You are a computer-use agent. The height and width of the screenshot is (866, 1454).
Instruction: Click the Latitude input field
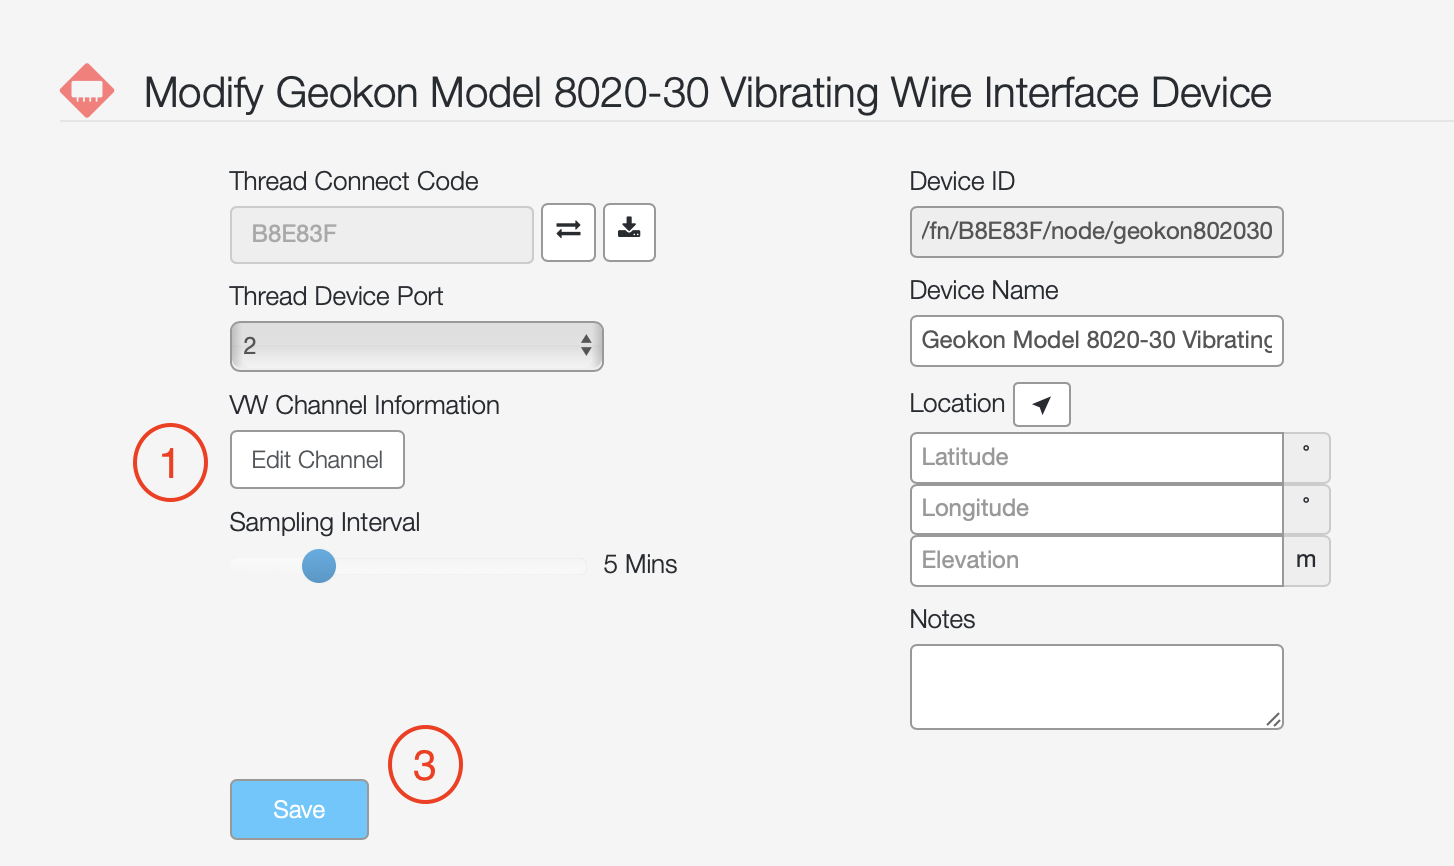(1097, 458)
